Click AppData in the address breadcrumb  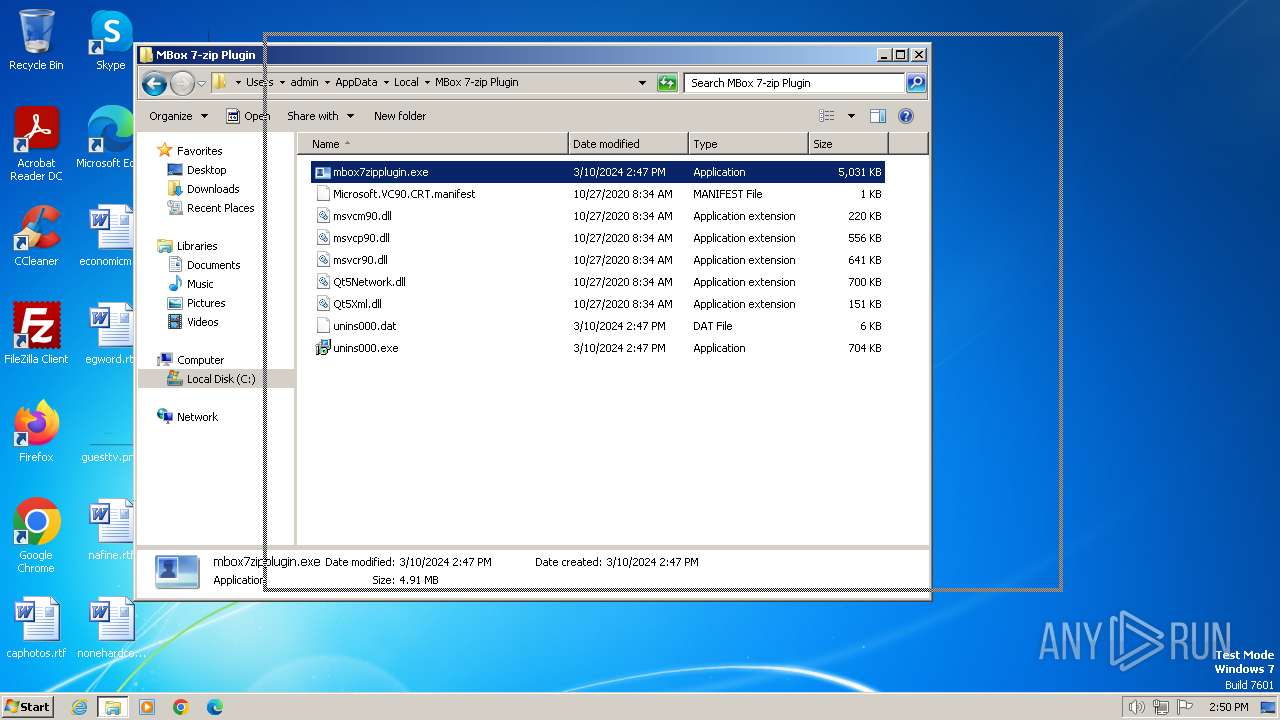(x=356, y=83)
